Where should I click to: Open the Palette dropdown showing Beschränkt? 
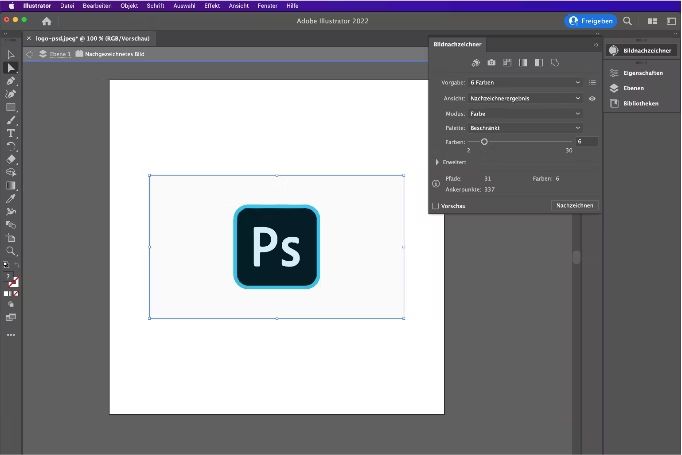(x=525, y=128)
